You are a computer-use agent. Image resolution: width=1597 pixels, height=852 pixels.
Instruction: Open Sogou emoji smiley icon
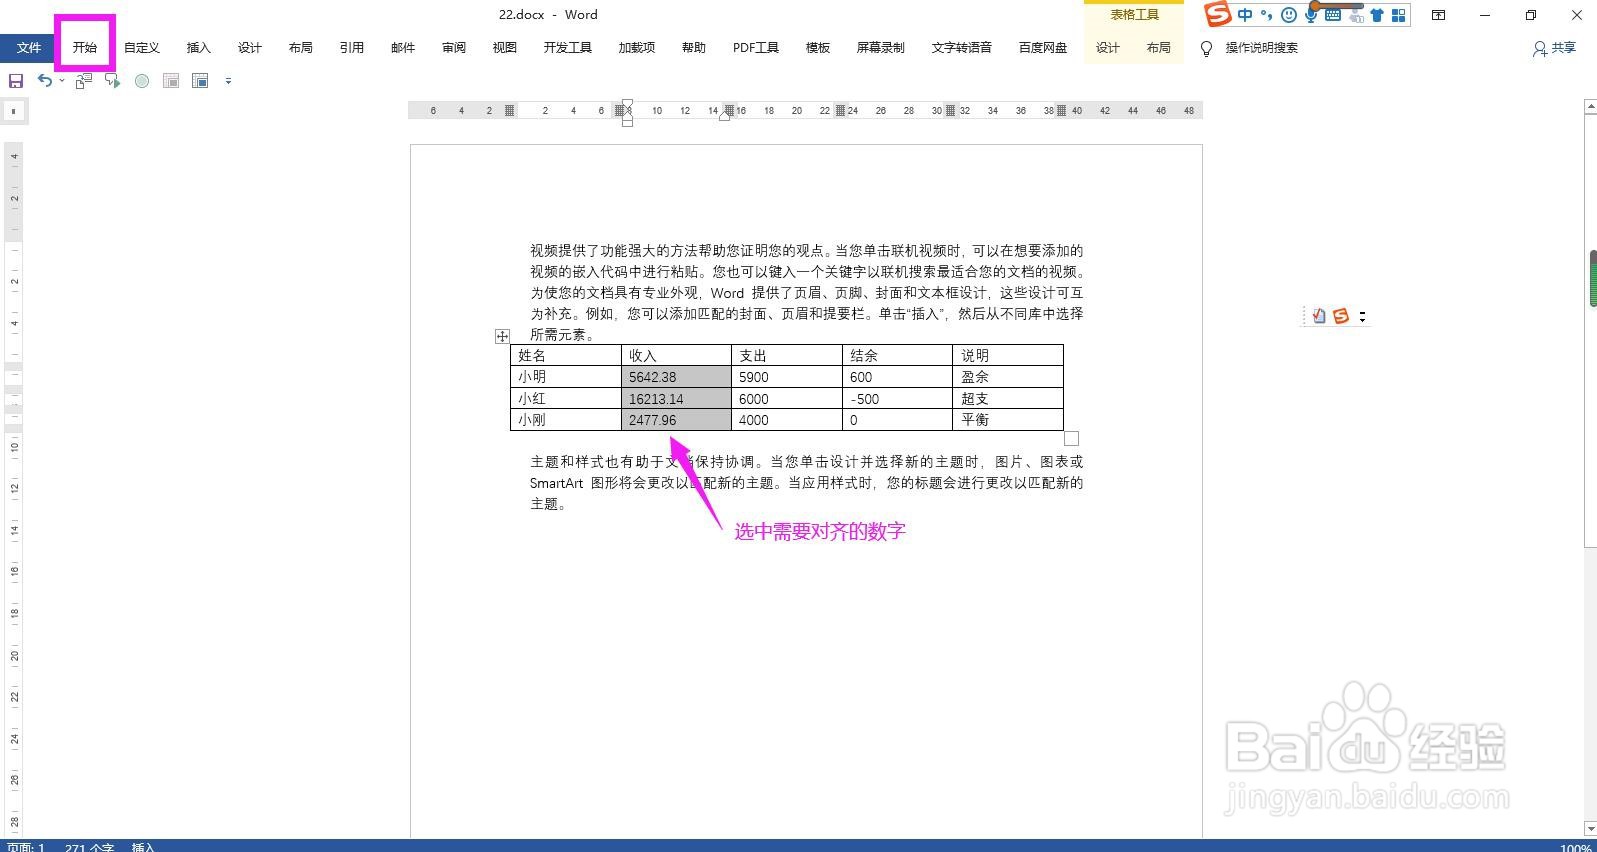(1289, 14)
